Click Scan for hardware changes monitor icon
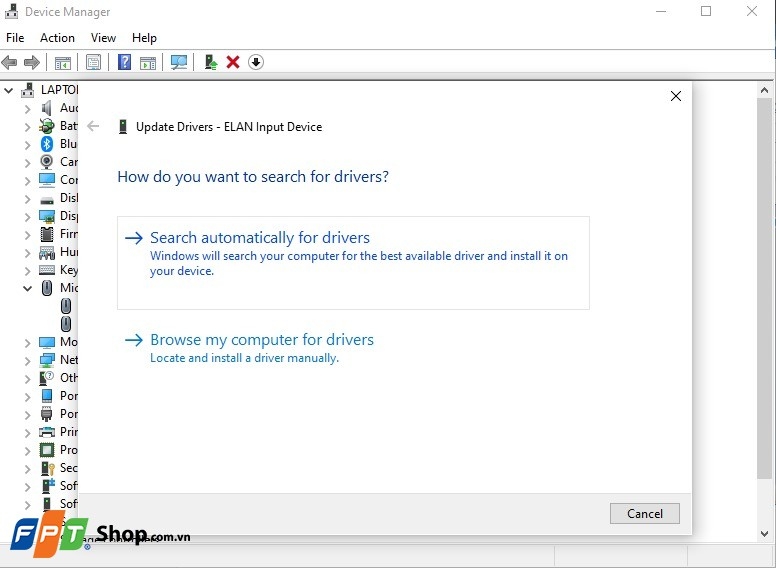 (179, 62)
